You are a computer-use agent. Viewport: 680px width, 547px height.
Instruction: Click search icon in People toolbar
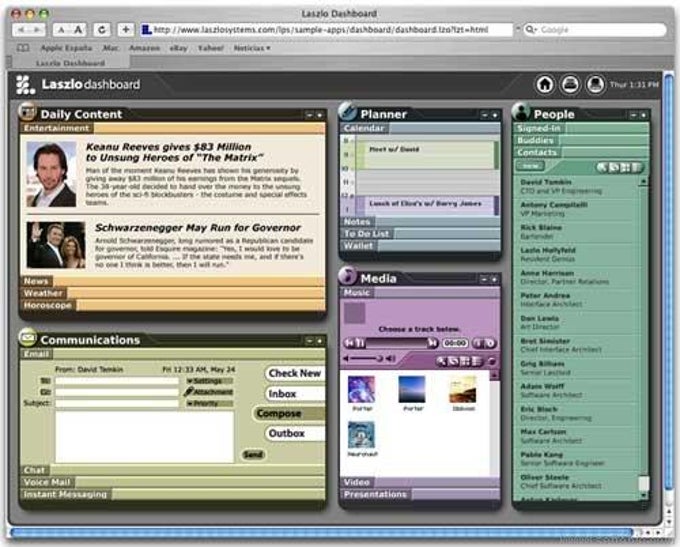(602, 167)
